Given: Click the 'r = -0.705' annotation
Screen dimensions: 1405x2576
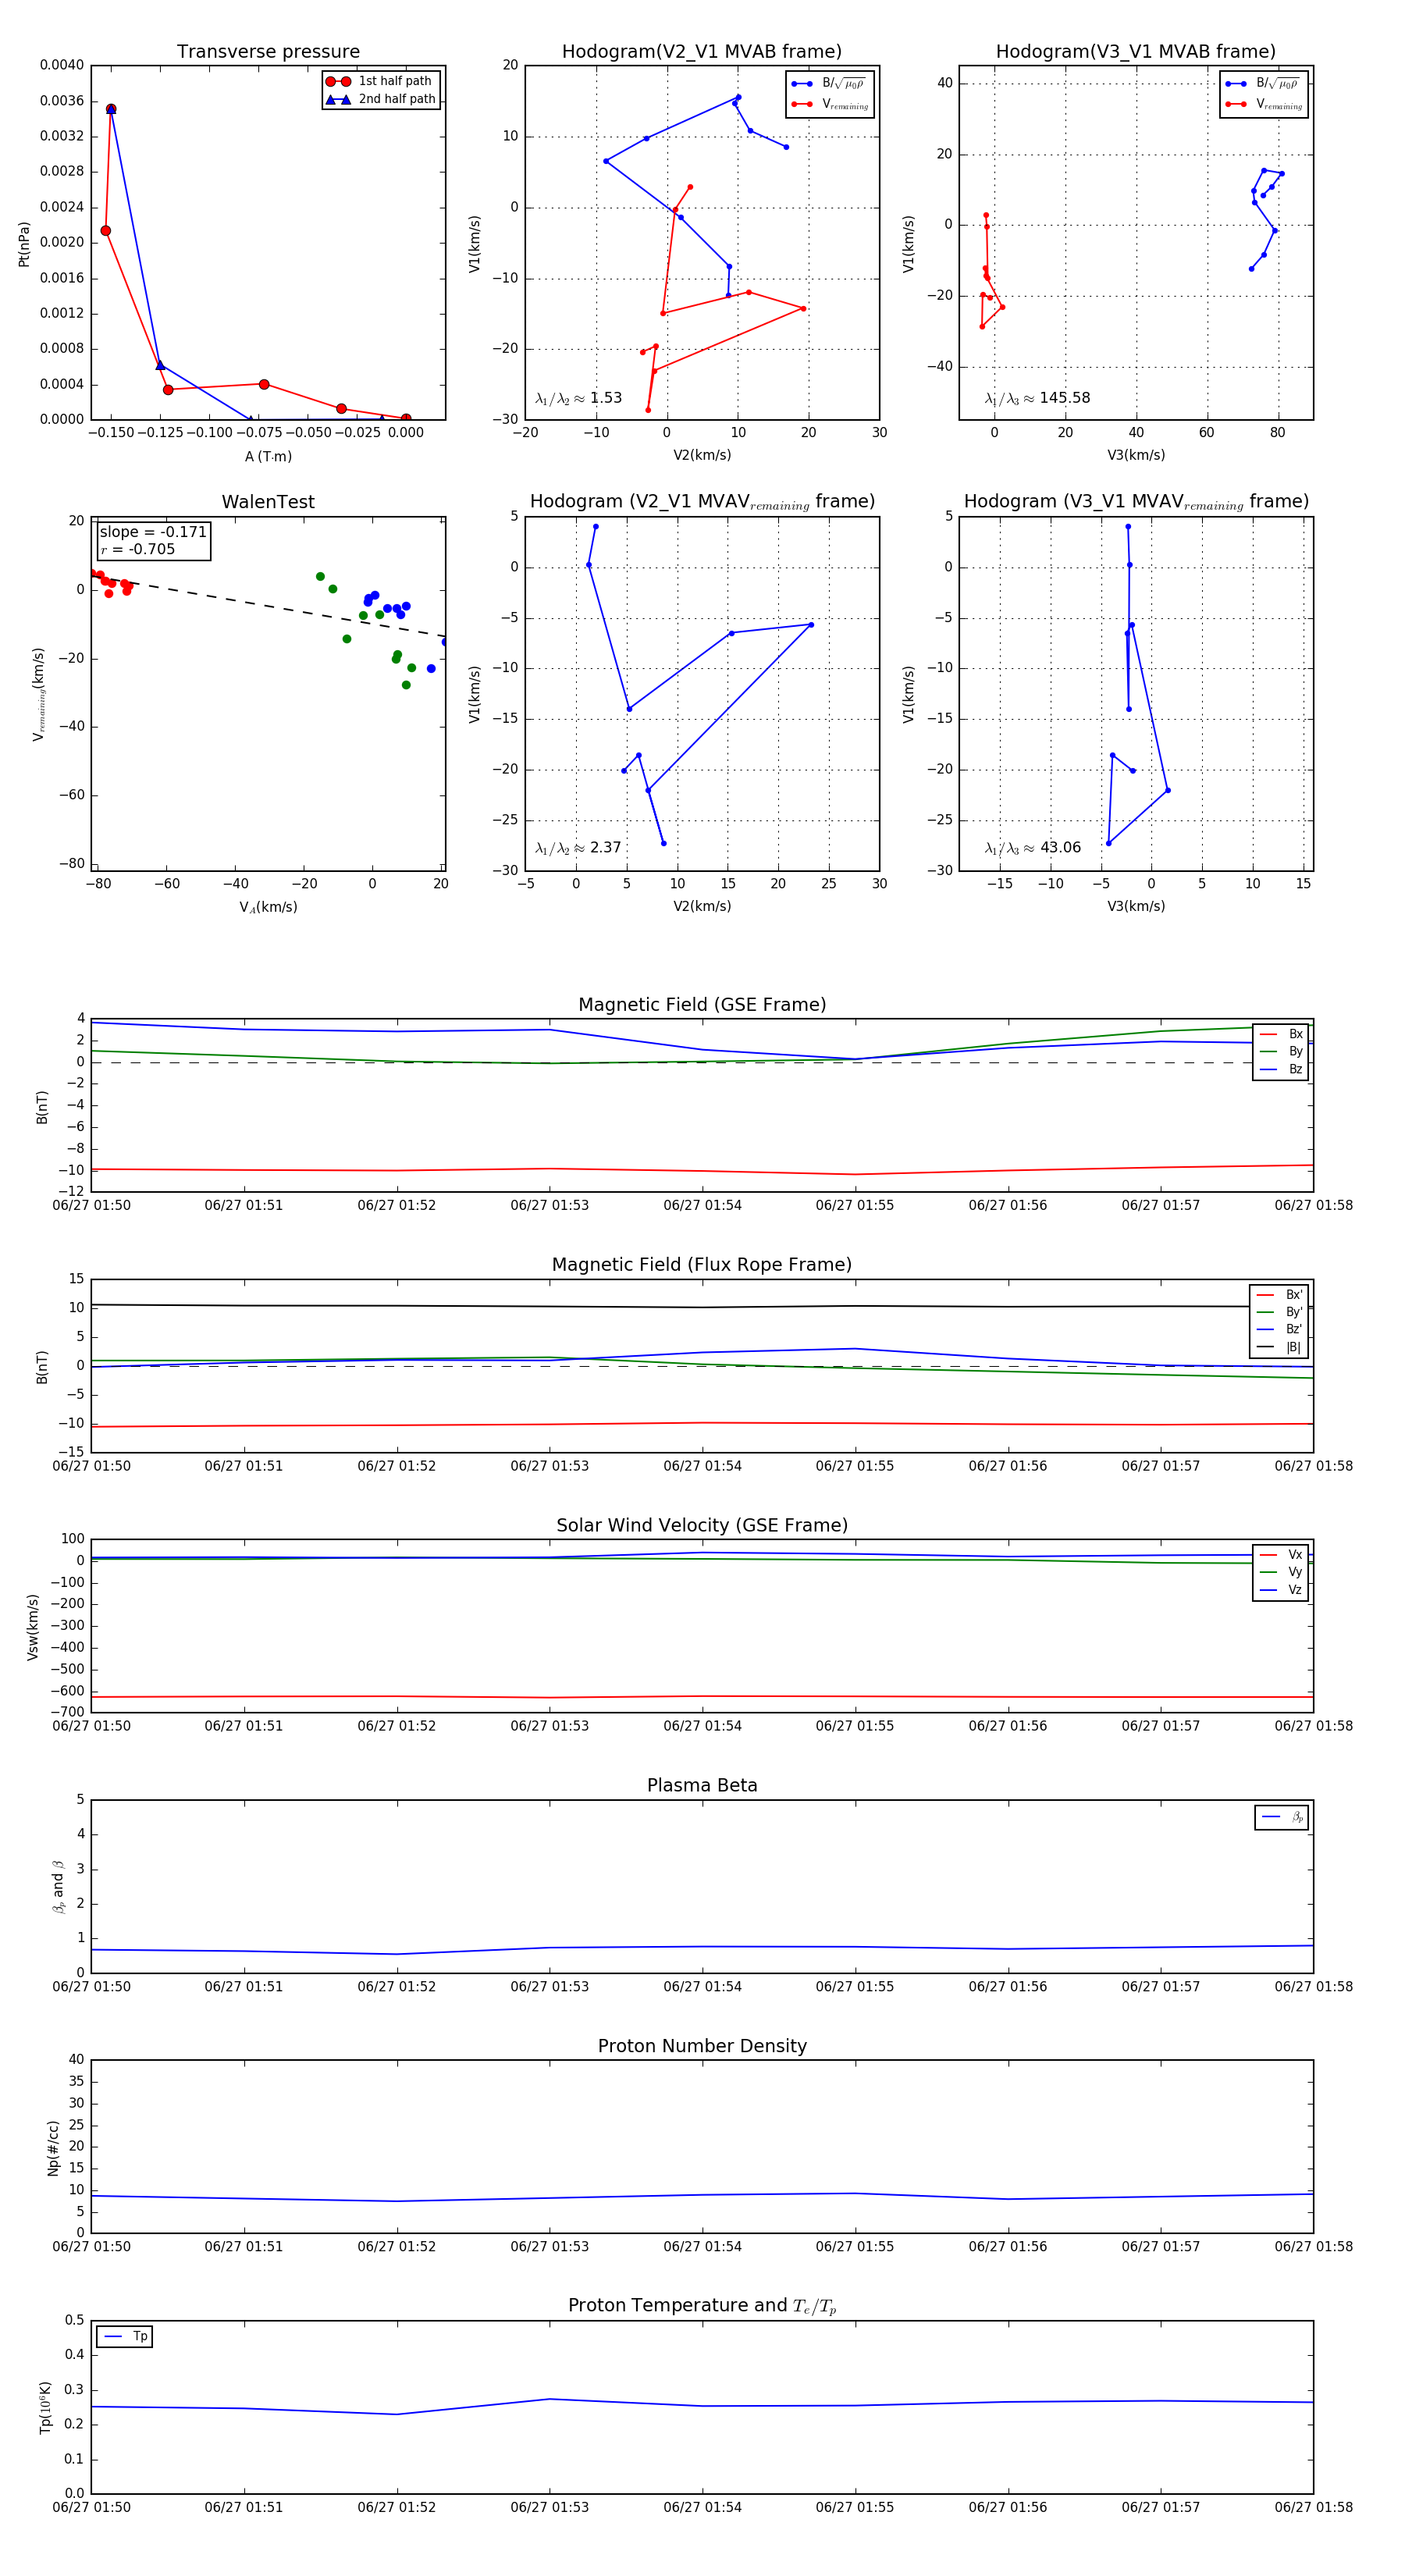Looking at the screenshot, I should tap(138, 549).
